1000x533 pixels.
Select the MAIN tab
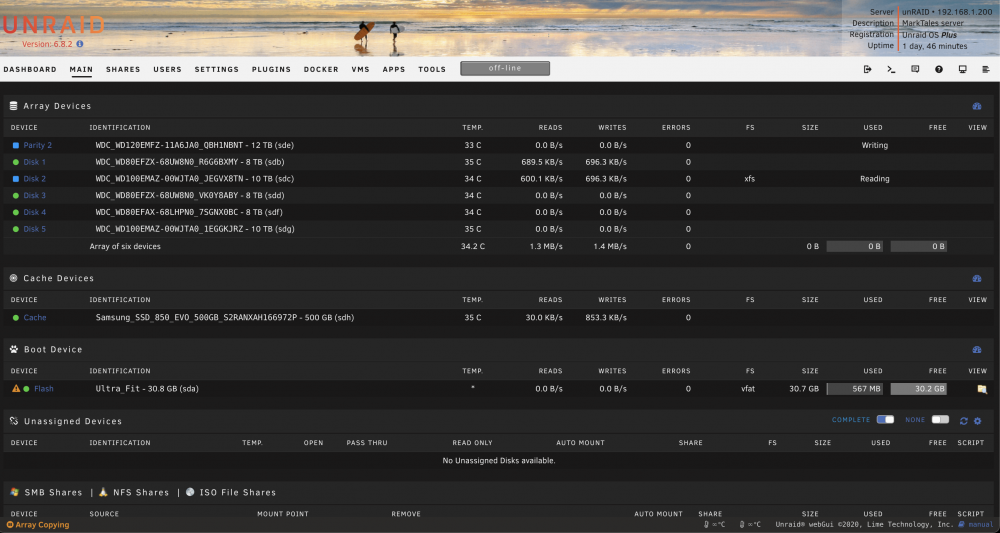81,69
